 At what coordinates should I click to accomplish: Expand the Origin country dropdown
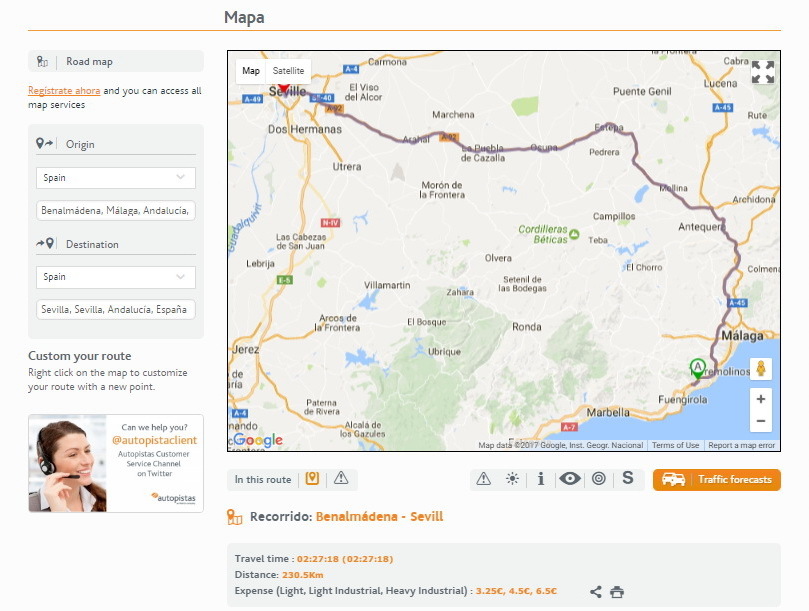coord(116,178)
